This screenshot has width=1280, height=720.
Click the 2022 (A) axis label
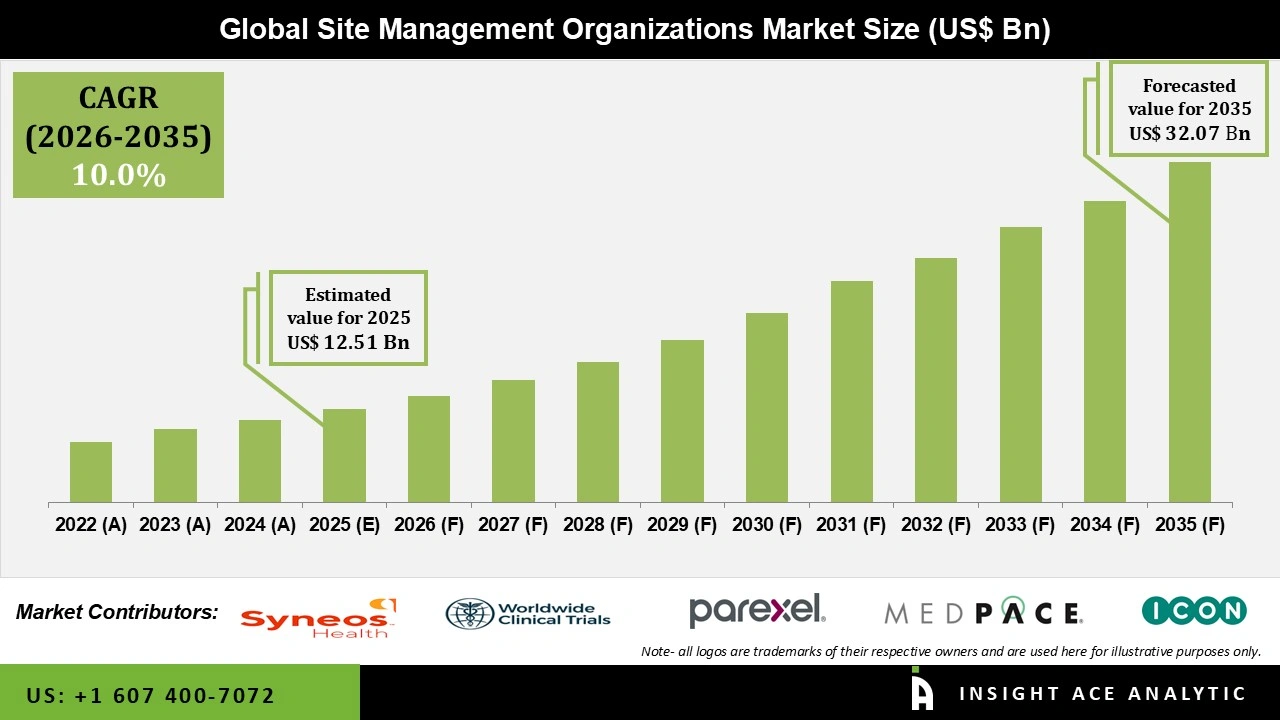pos(89,524)
